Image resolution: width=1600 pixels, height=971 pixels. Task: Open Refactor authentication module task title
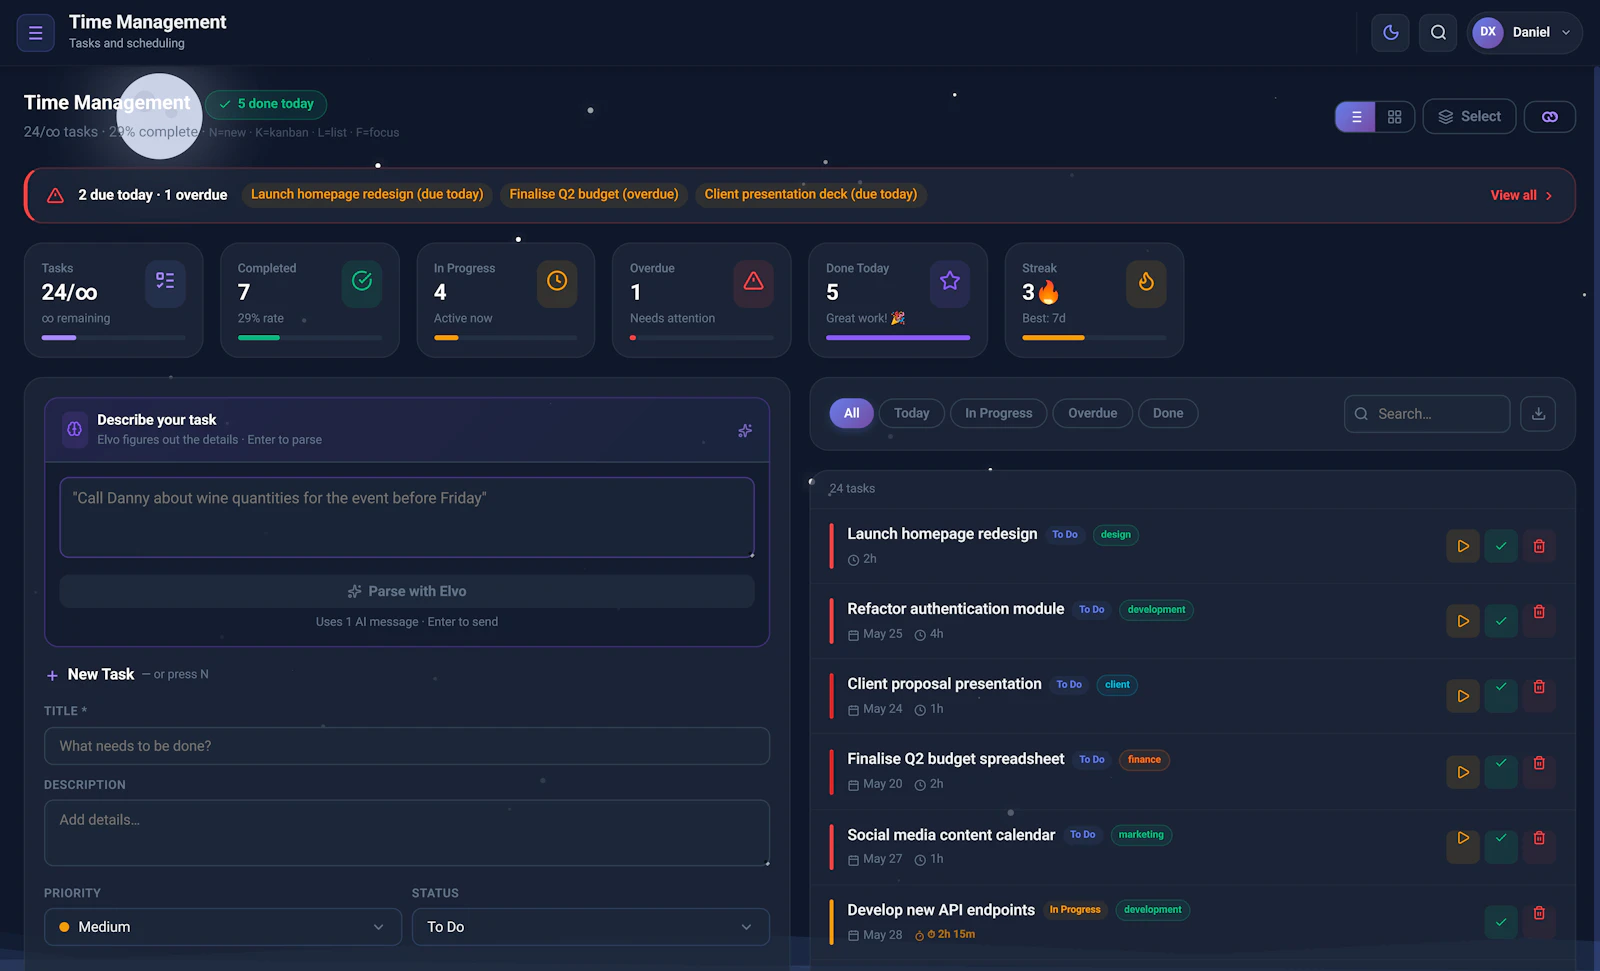[955, 609]
